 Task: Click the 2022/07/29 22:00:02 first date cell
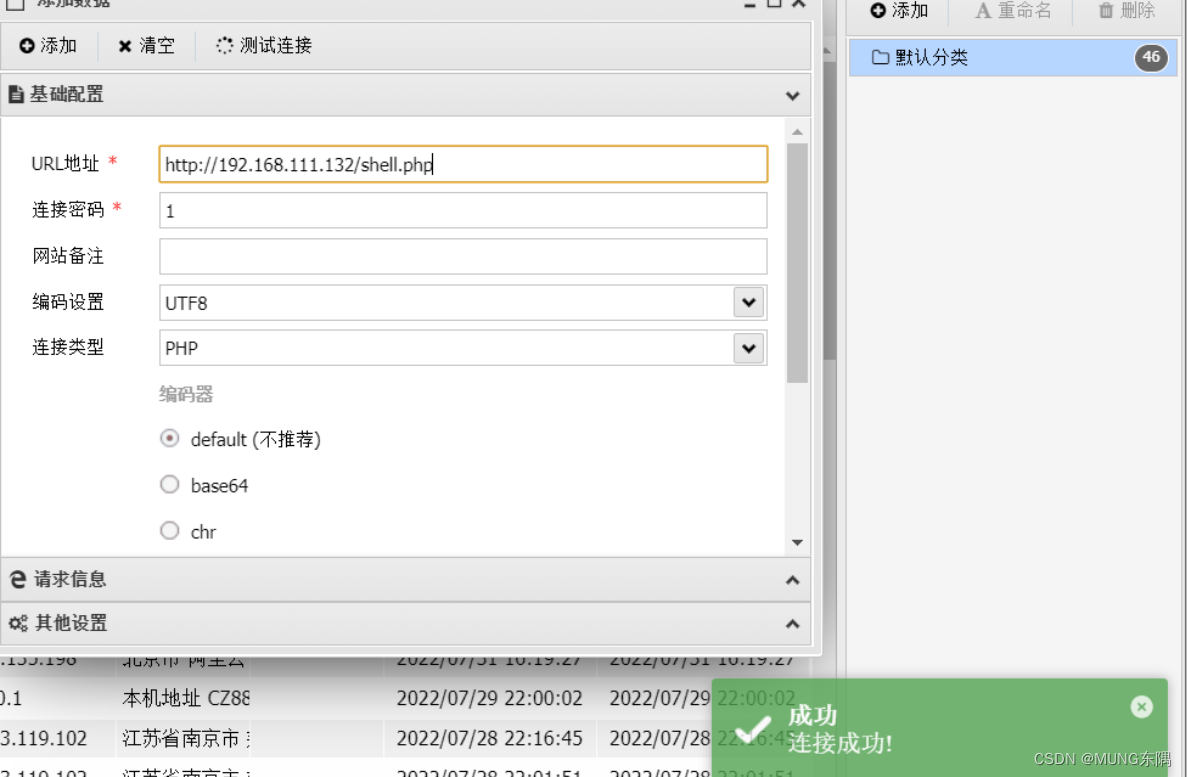tap(489, 698)
